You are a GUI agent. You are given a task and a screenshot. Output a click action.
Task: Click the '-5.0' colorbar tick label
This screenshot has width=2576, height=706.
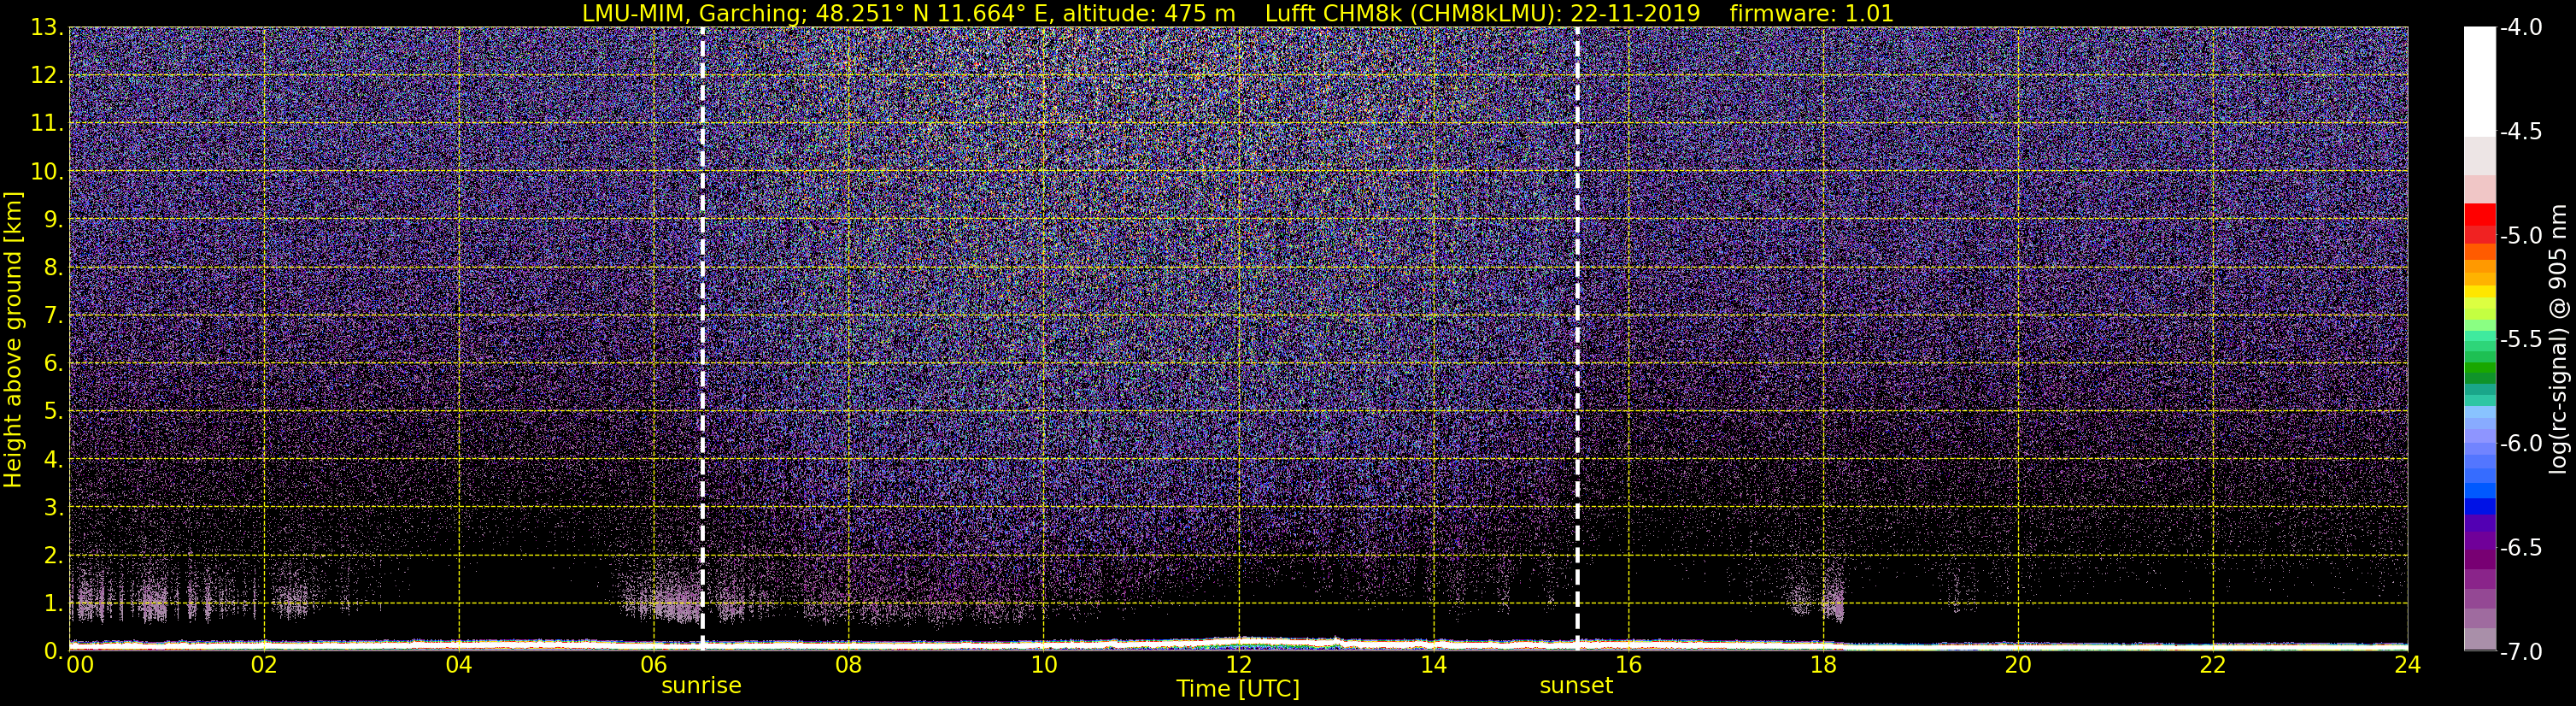pyautogui.click(x=2520, y=236)
